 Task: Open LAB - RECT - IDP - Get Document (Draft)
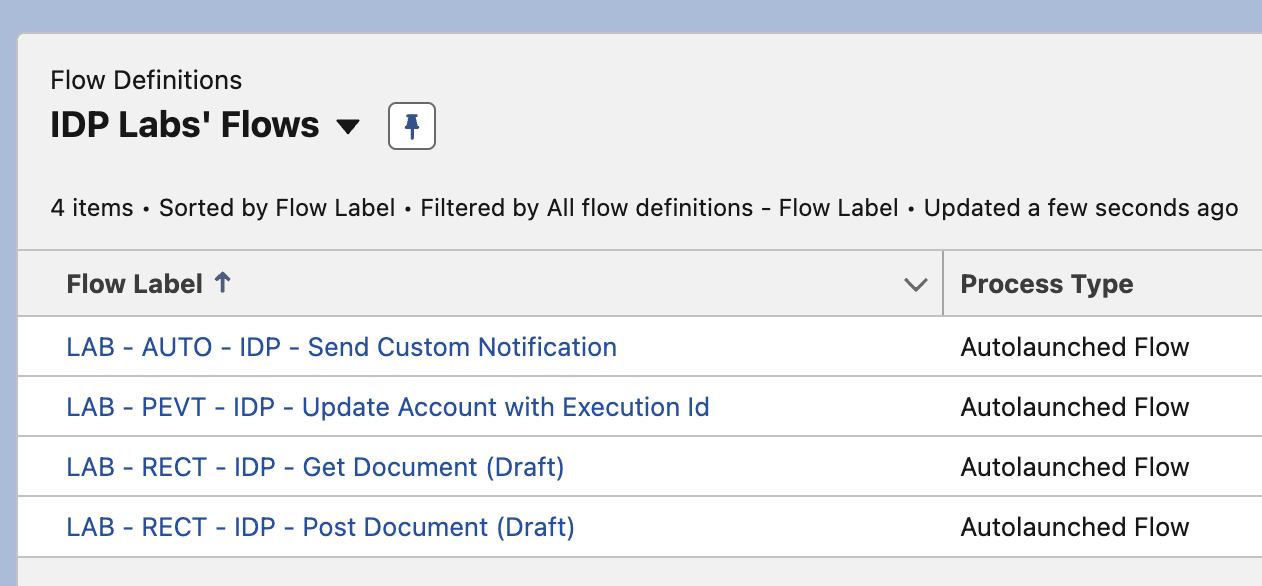click(x=316, y=467)
